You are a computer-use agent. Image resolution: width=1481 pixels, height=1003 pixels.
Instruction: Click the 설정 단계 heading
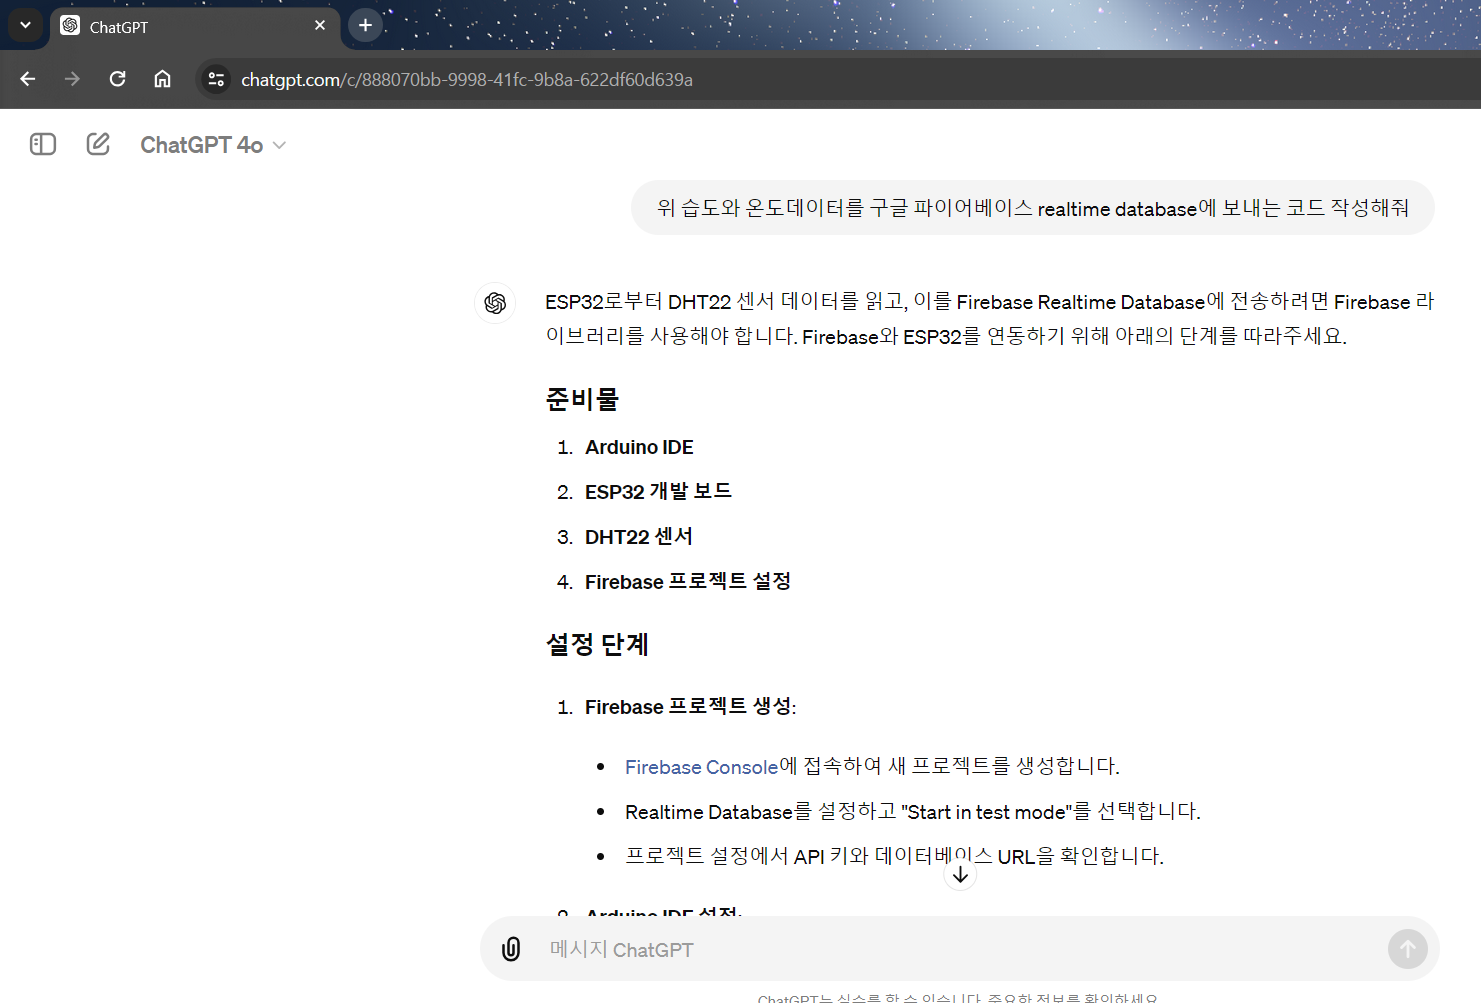coord(597,644)
